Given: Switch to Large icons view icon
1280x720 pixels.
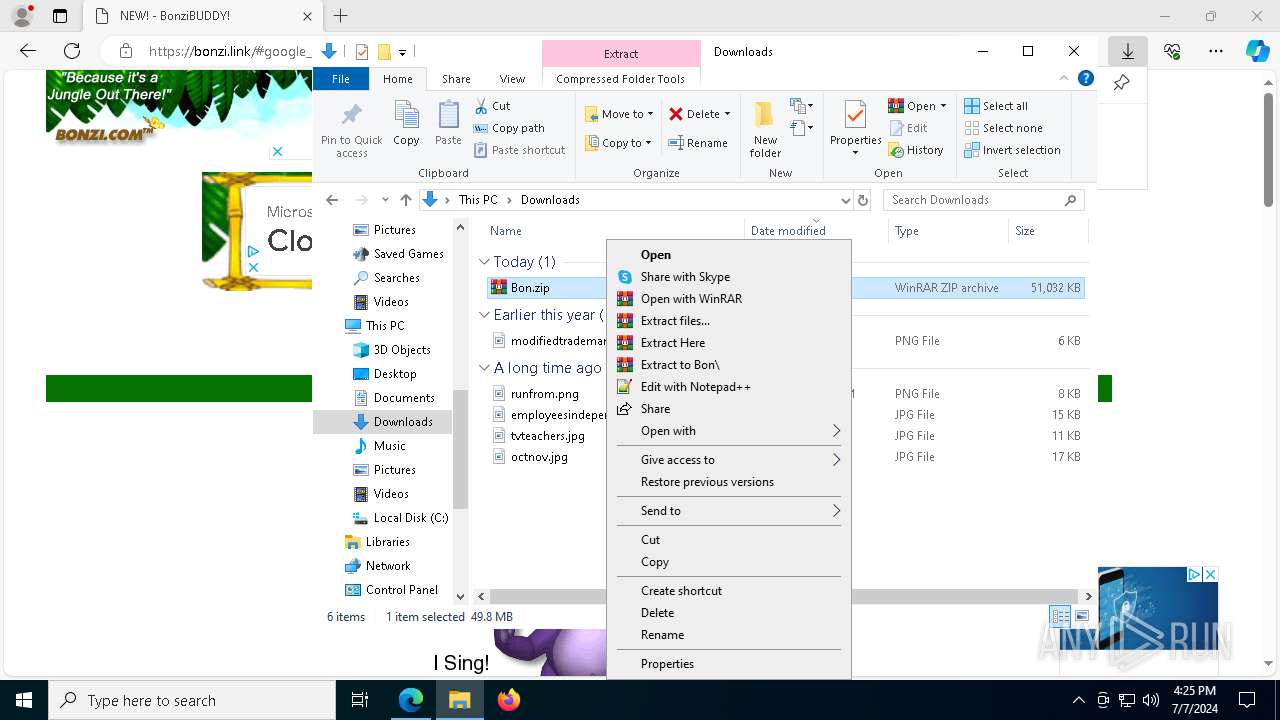Looking at the screenshot, I should (x=1081, y=617).
